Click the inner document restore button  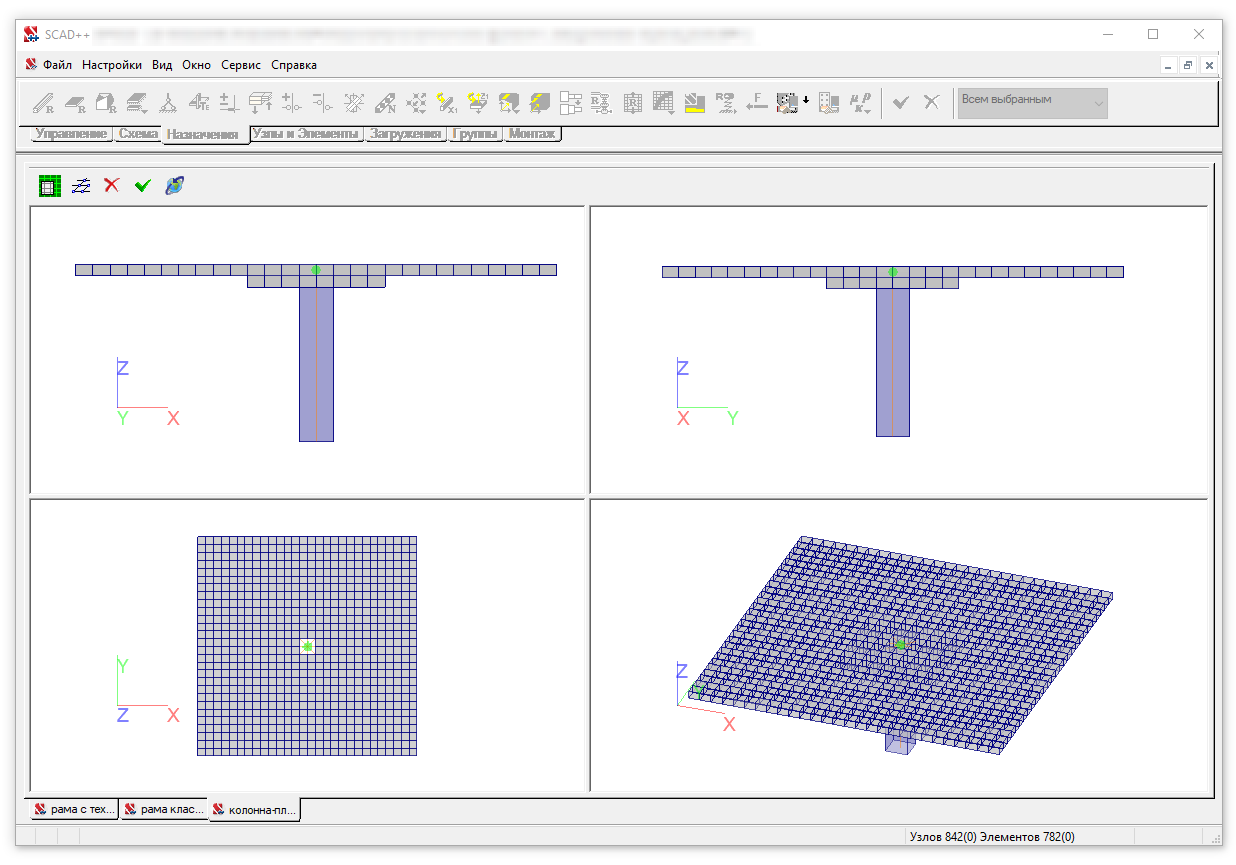pos(1188,65)
